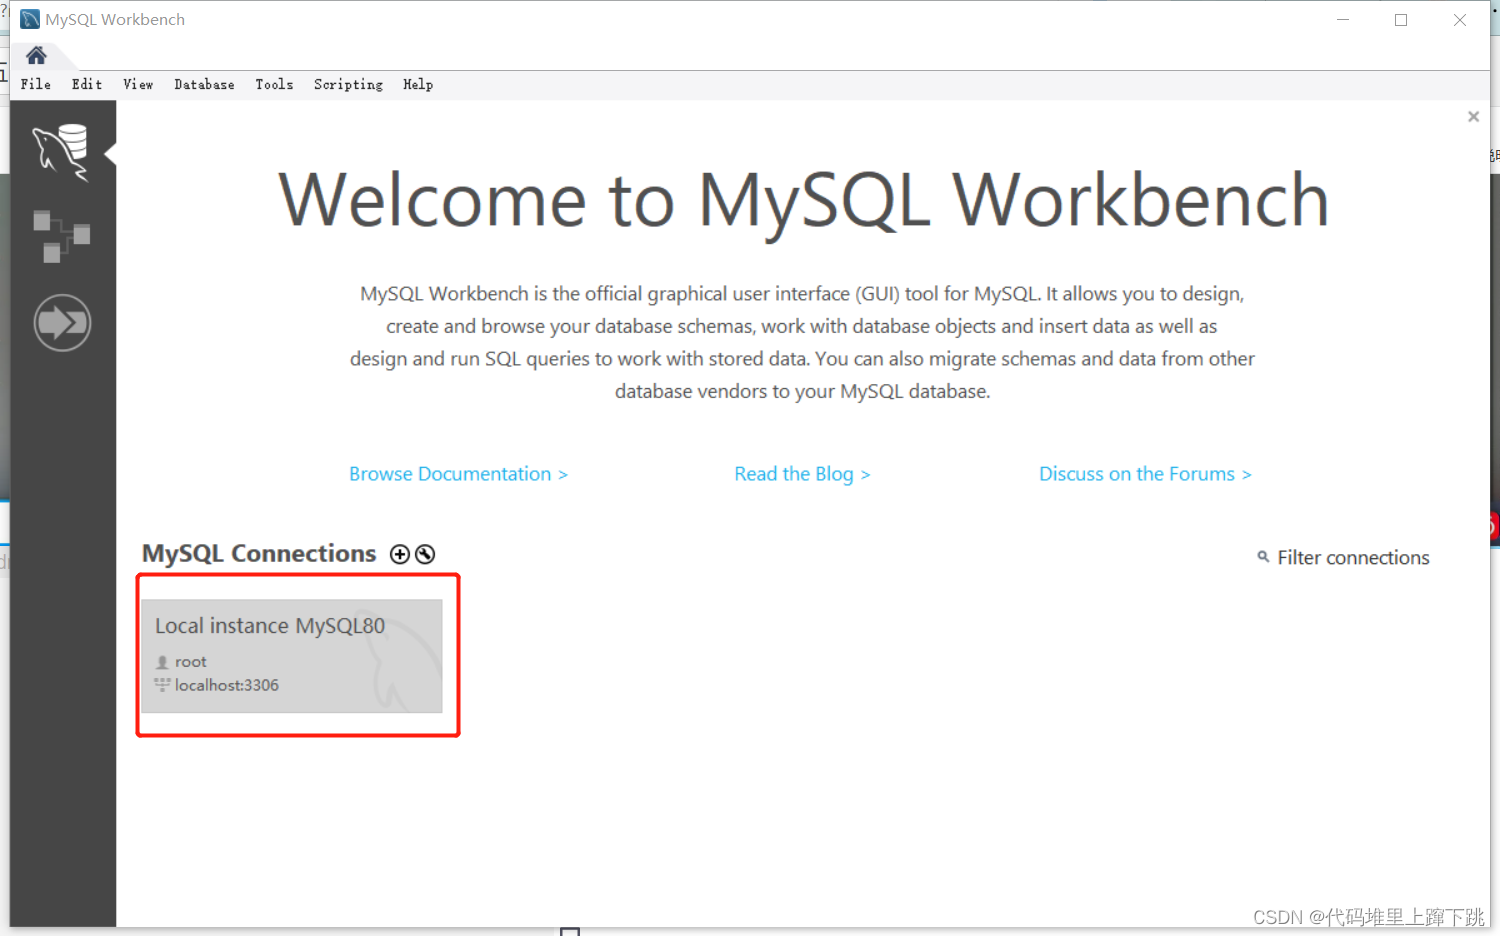The height and width of the screenshot is (936, 1500).
Task: Click the MySQL Workbench title bar icon
Action: pos(30,20)
